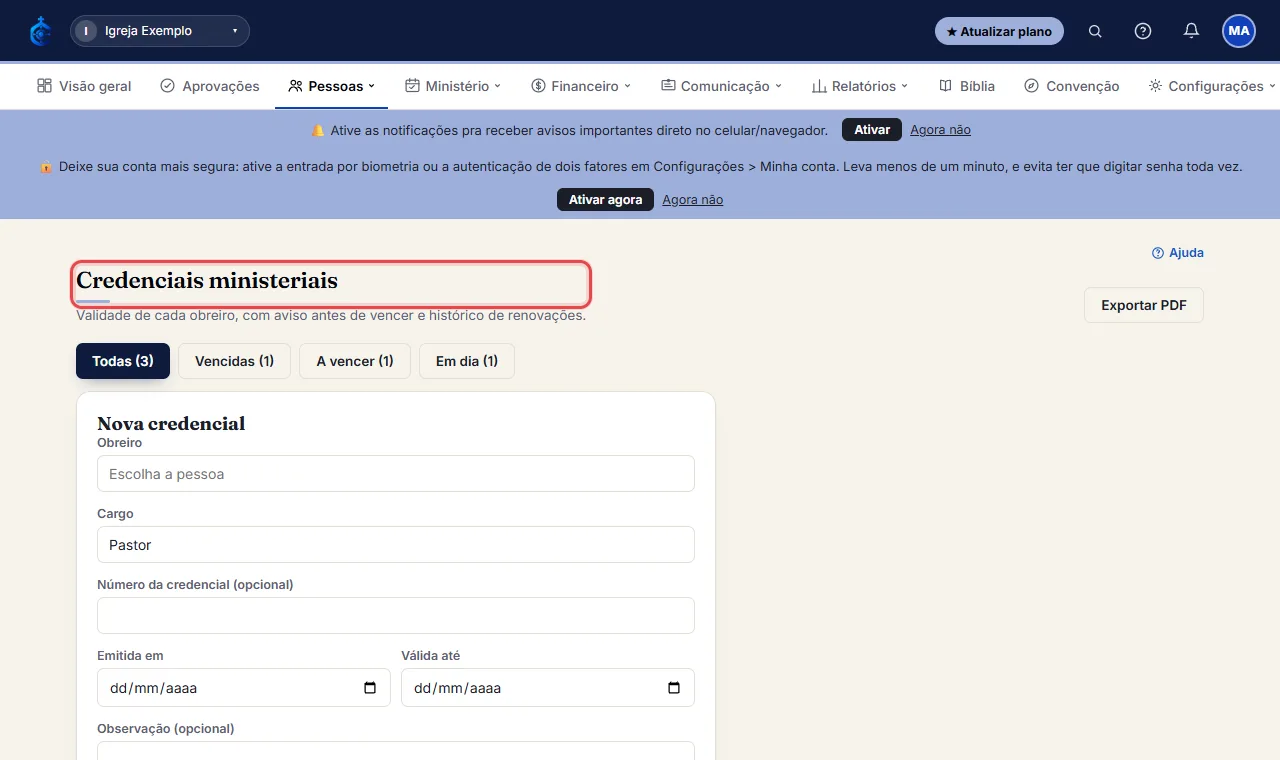The height and width of the screenshot is (760, 1280).
Task: Dismiss security banner with Agora não
Action: click(692, 200)
